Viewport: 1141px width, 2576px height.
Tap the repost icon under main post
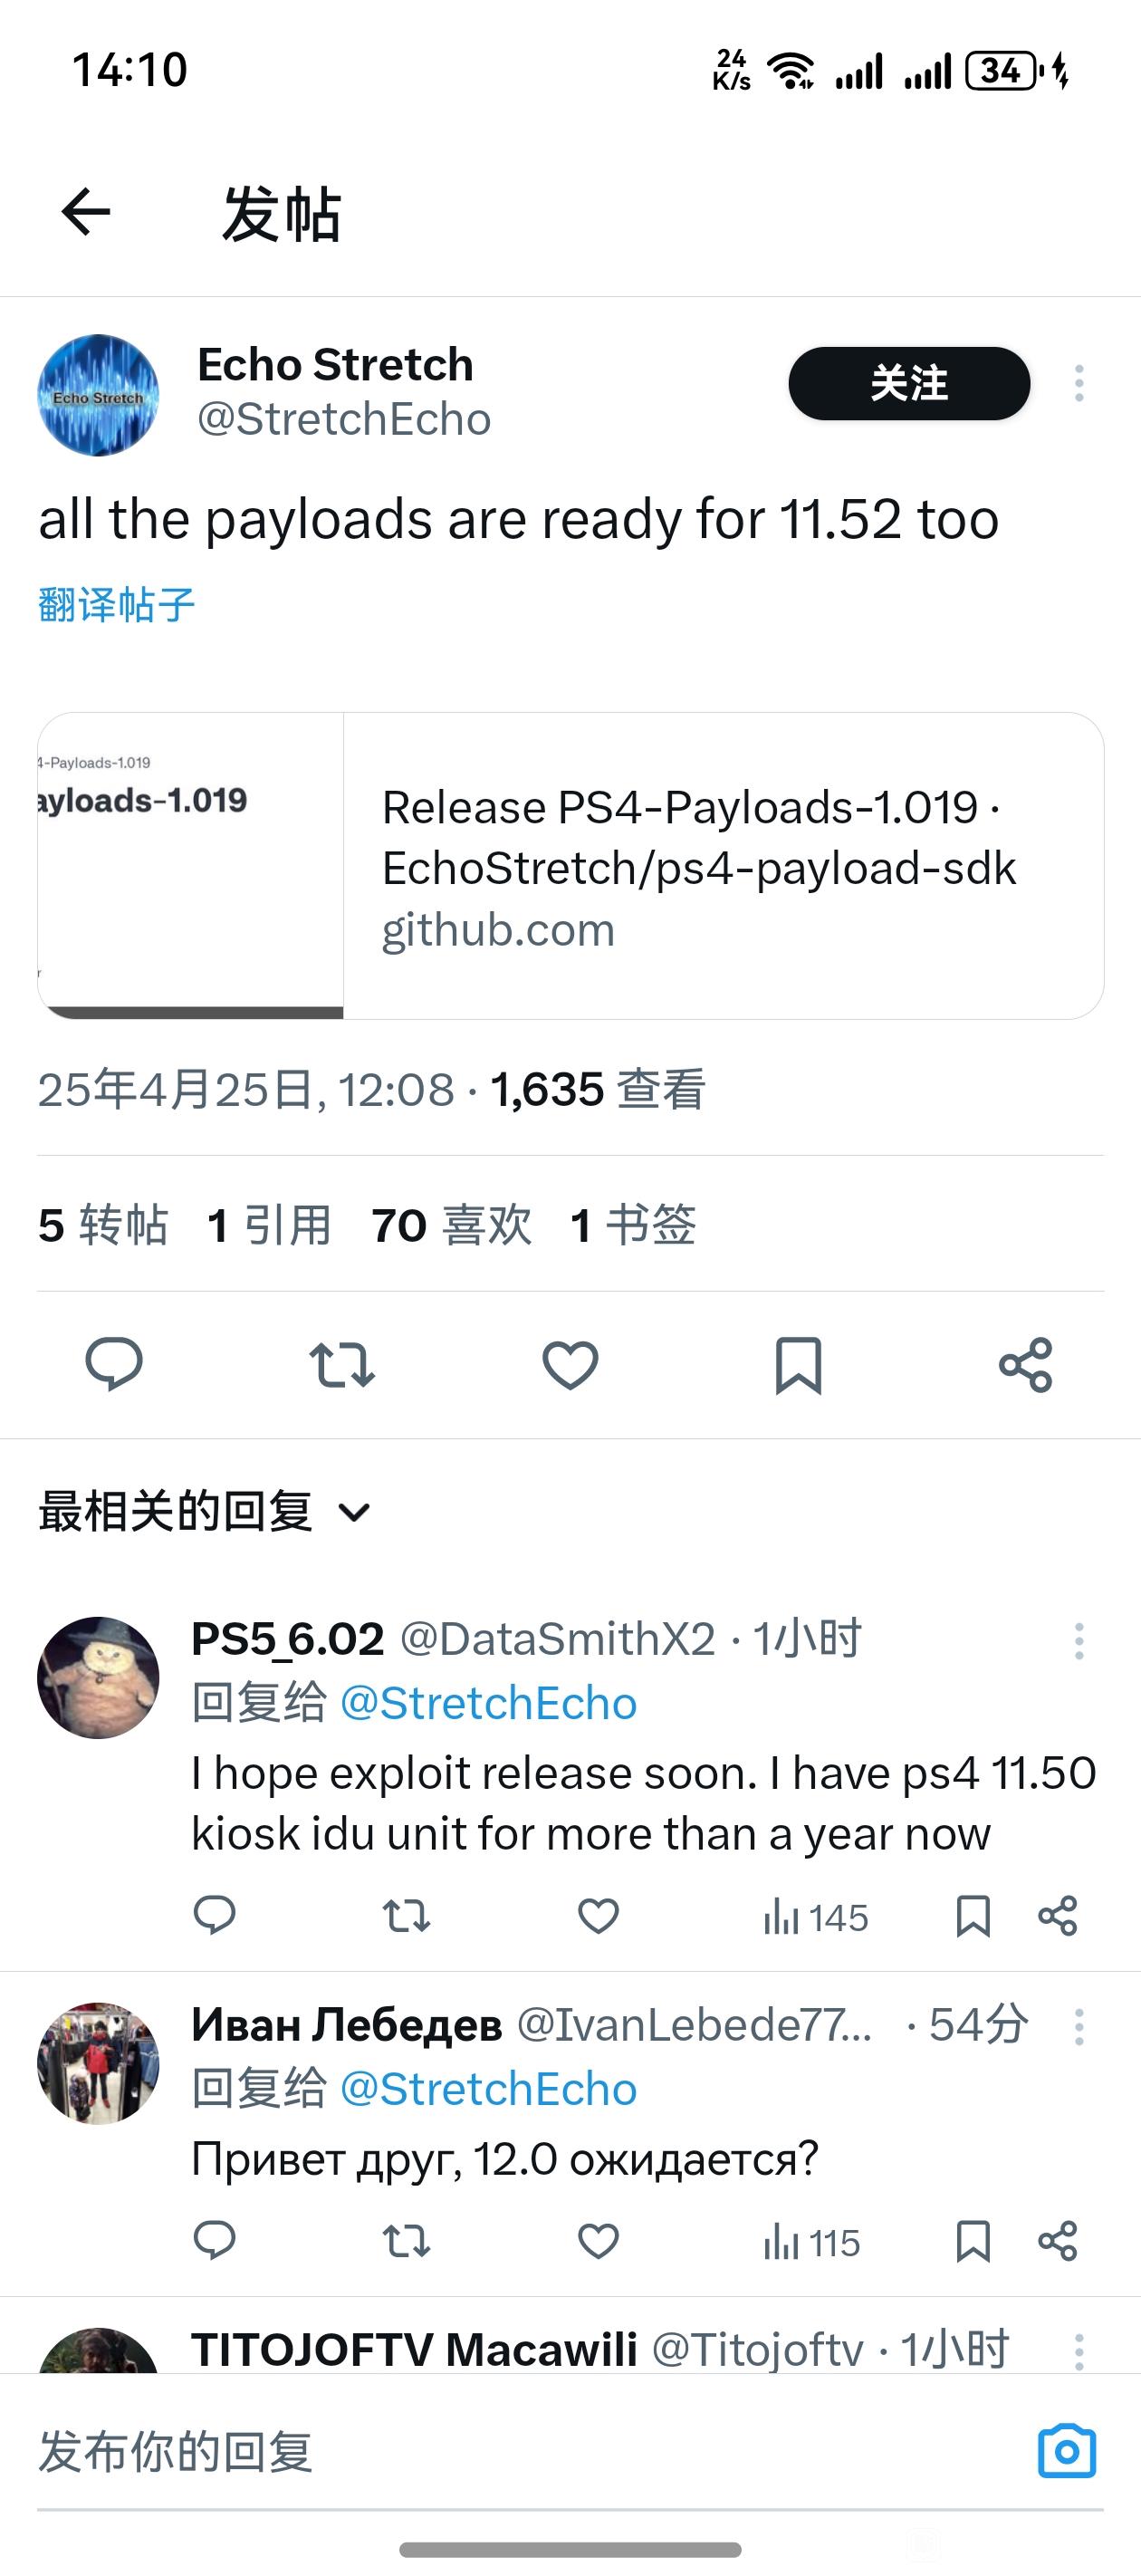pyautogui.click(x=342, y=1365)
